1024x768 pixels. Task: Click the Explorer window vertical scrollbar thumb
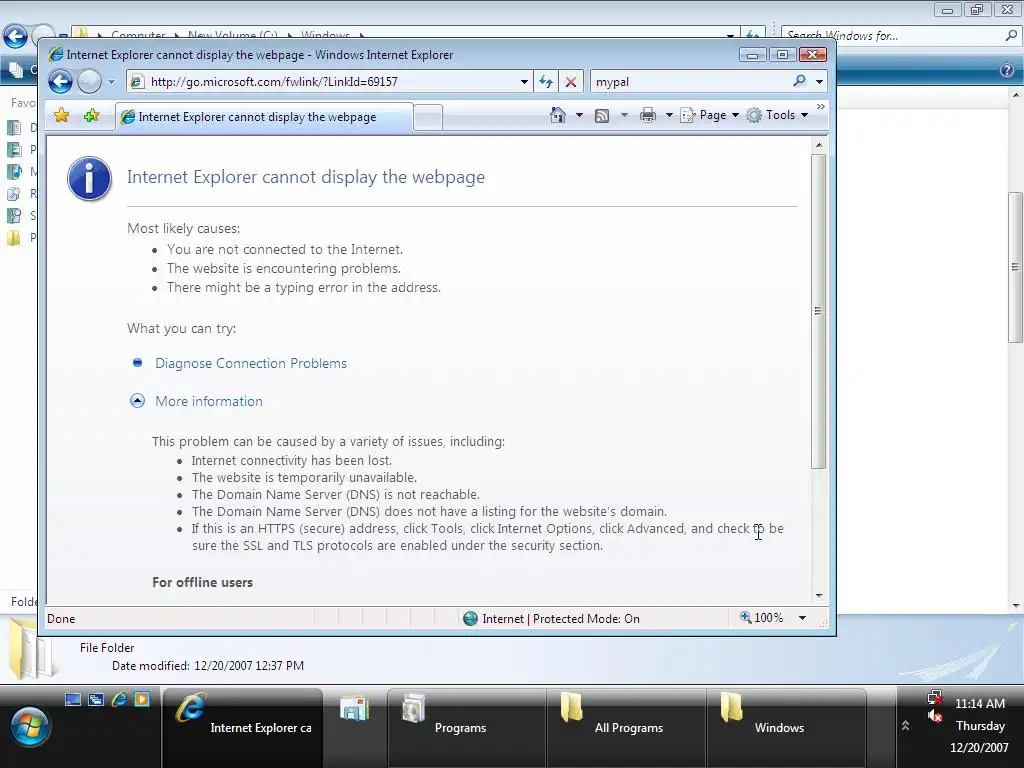pos(1015,266)
